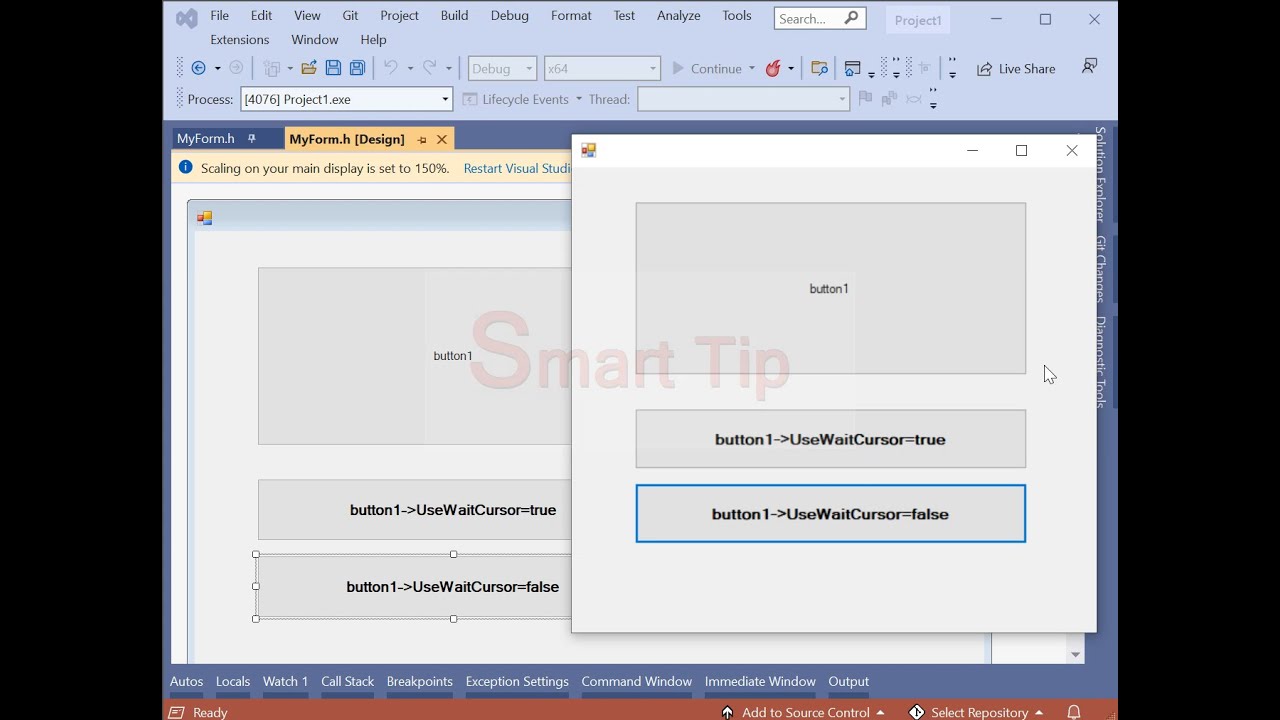Click the designer scrollbar down arrow
Screen dimensions: 1280x720
point(1076,655)
